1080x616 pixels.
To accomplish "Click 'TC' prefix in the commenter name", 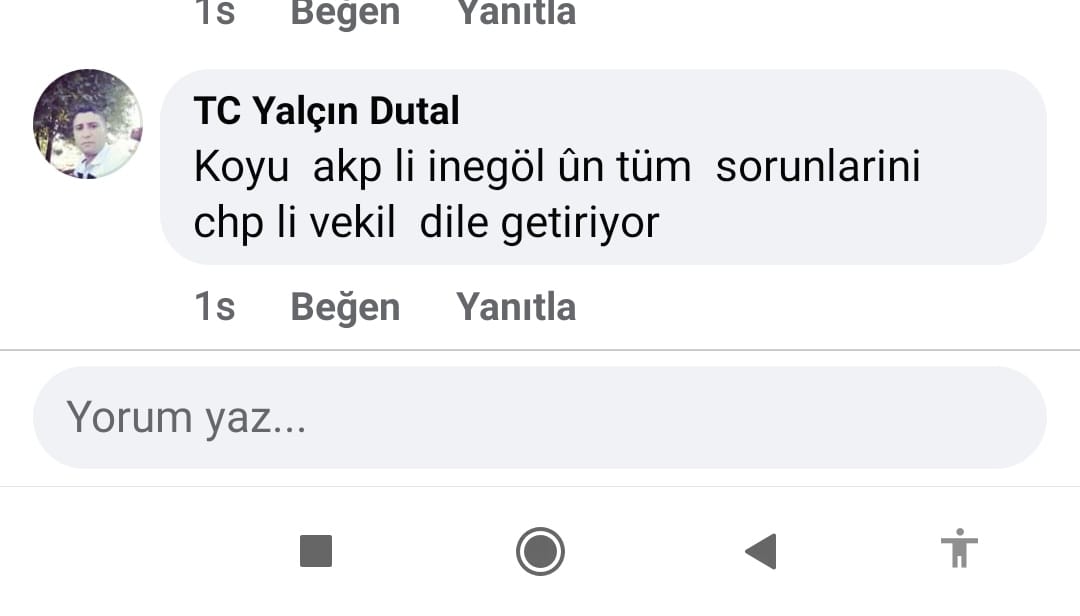I will 217,111.
